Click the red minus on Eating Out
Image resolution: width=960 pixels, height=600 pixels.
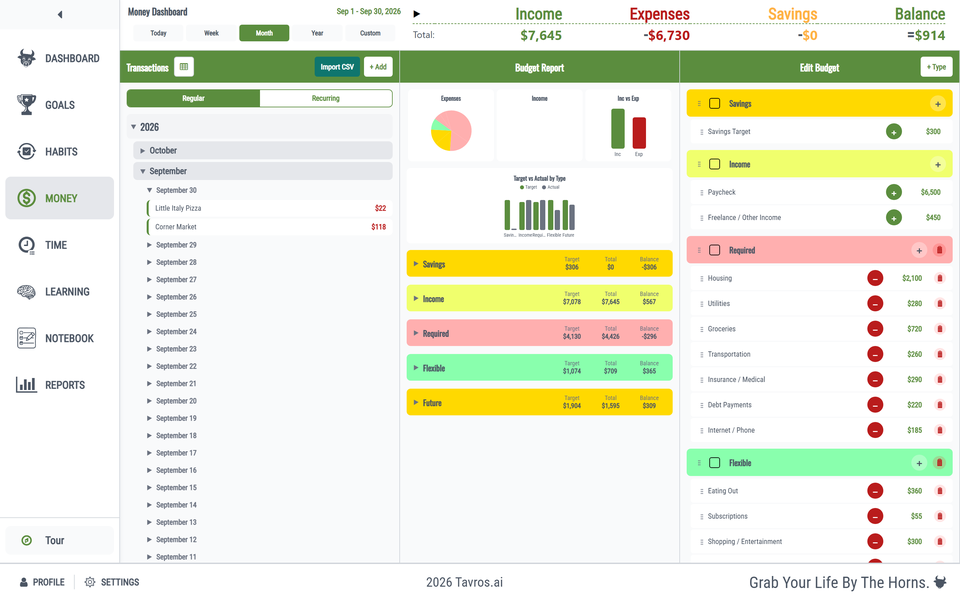point(875,491)
